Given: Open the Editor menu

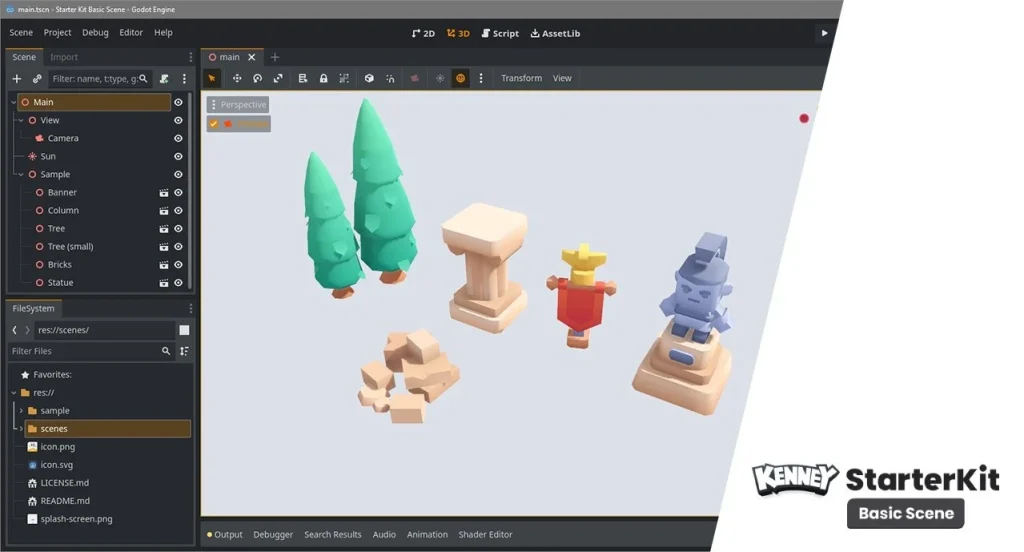Looking at the screenshot, I should (131, 33).
